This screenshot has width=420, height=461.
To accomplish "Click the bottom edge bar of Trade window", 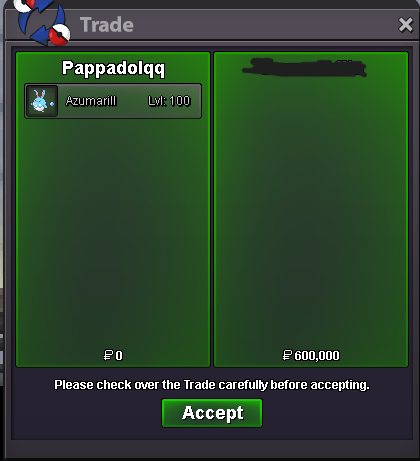I will (x=210, y=449).
